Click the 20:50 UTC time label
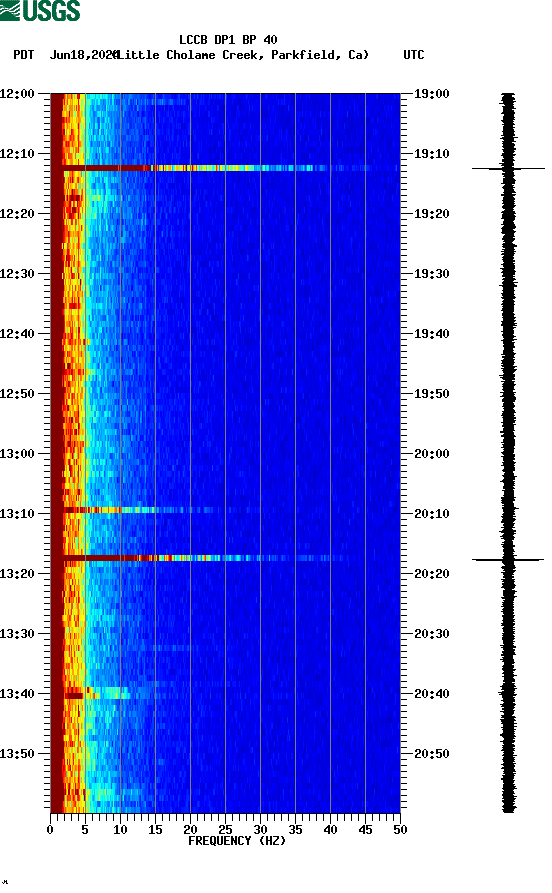This screenshot has width=552, height=893. 432,753
